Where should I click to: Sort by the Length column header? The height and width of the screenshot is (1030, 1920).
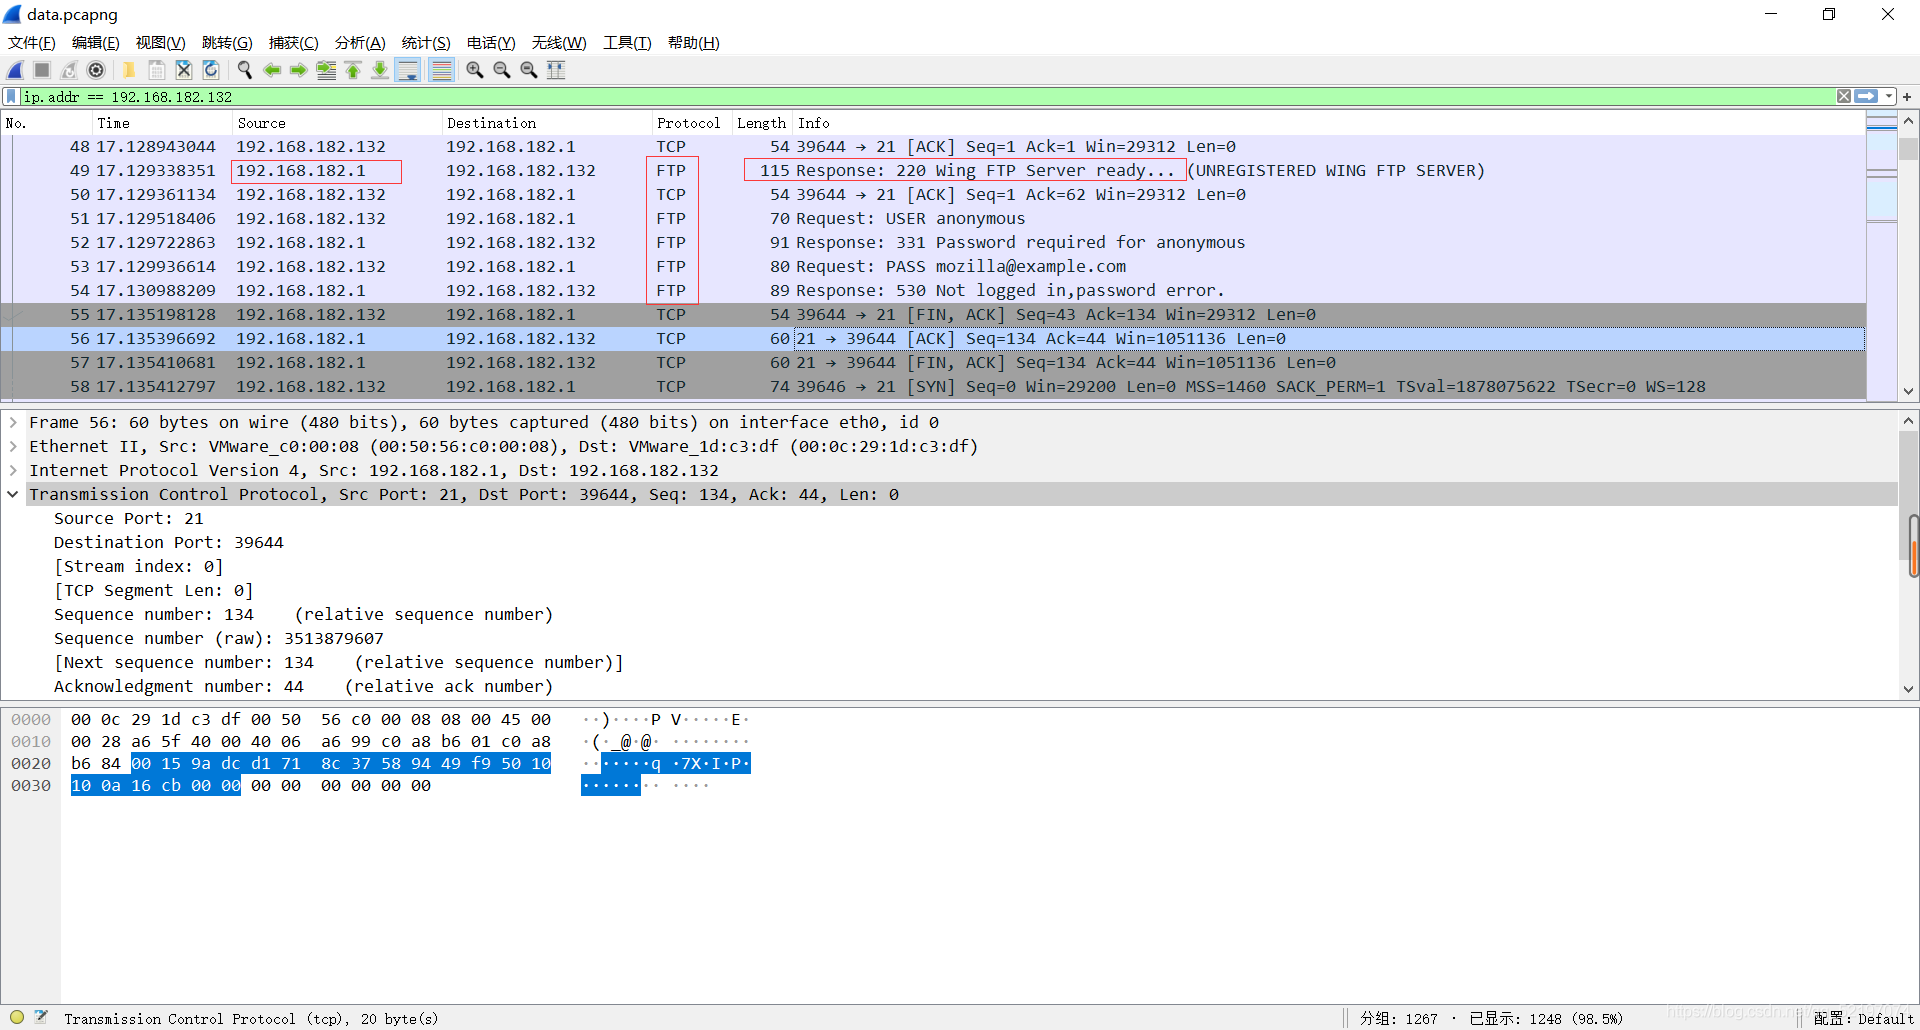[x=762, y=123]
